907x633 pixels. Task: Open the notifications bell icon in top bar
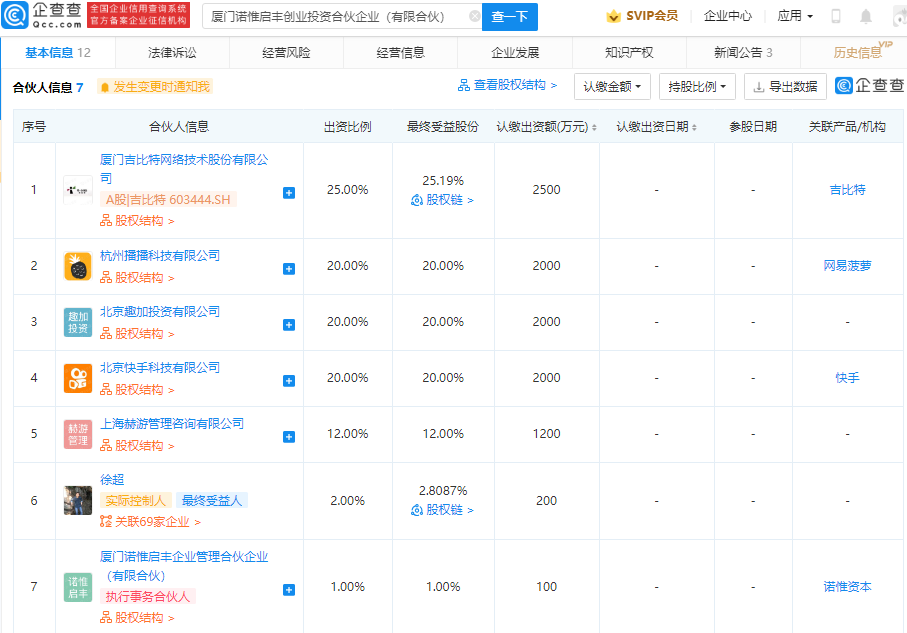tap(866, 15)
